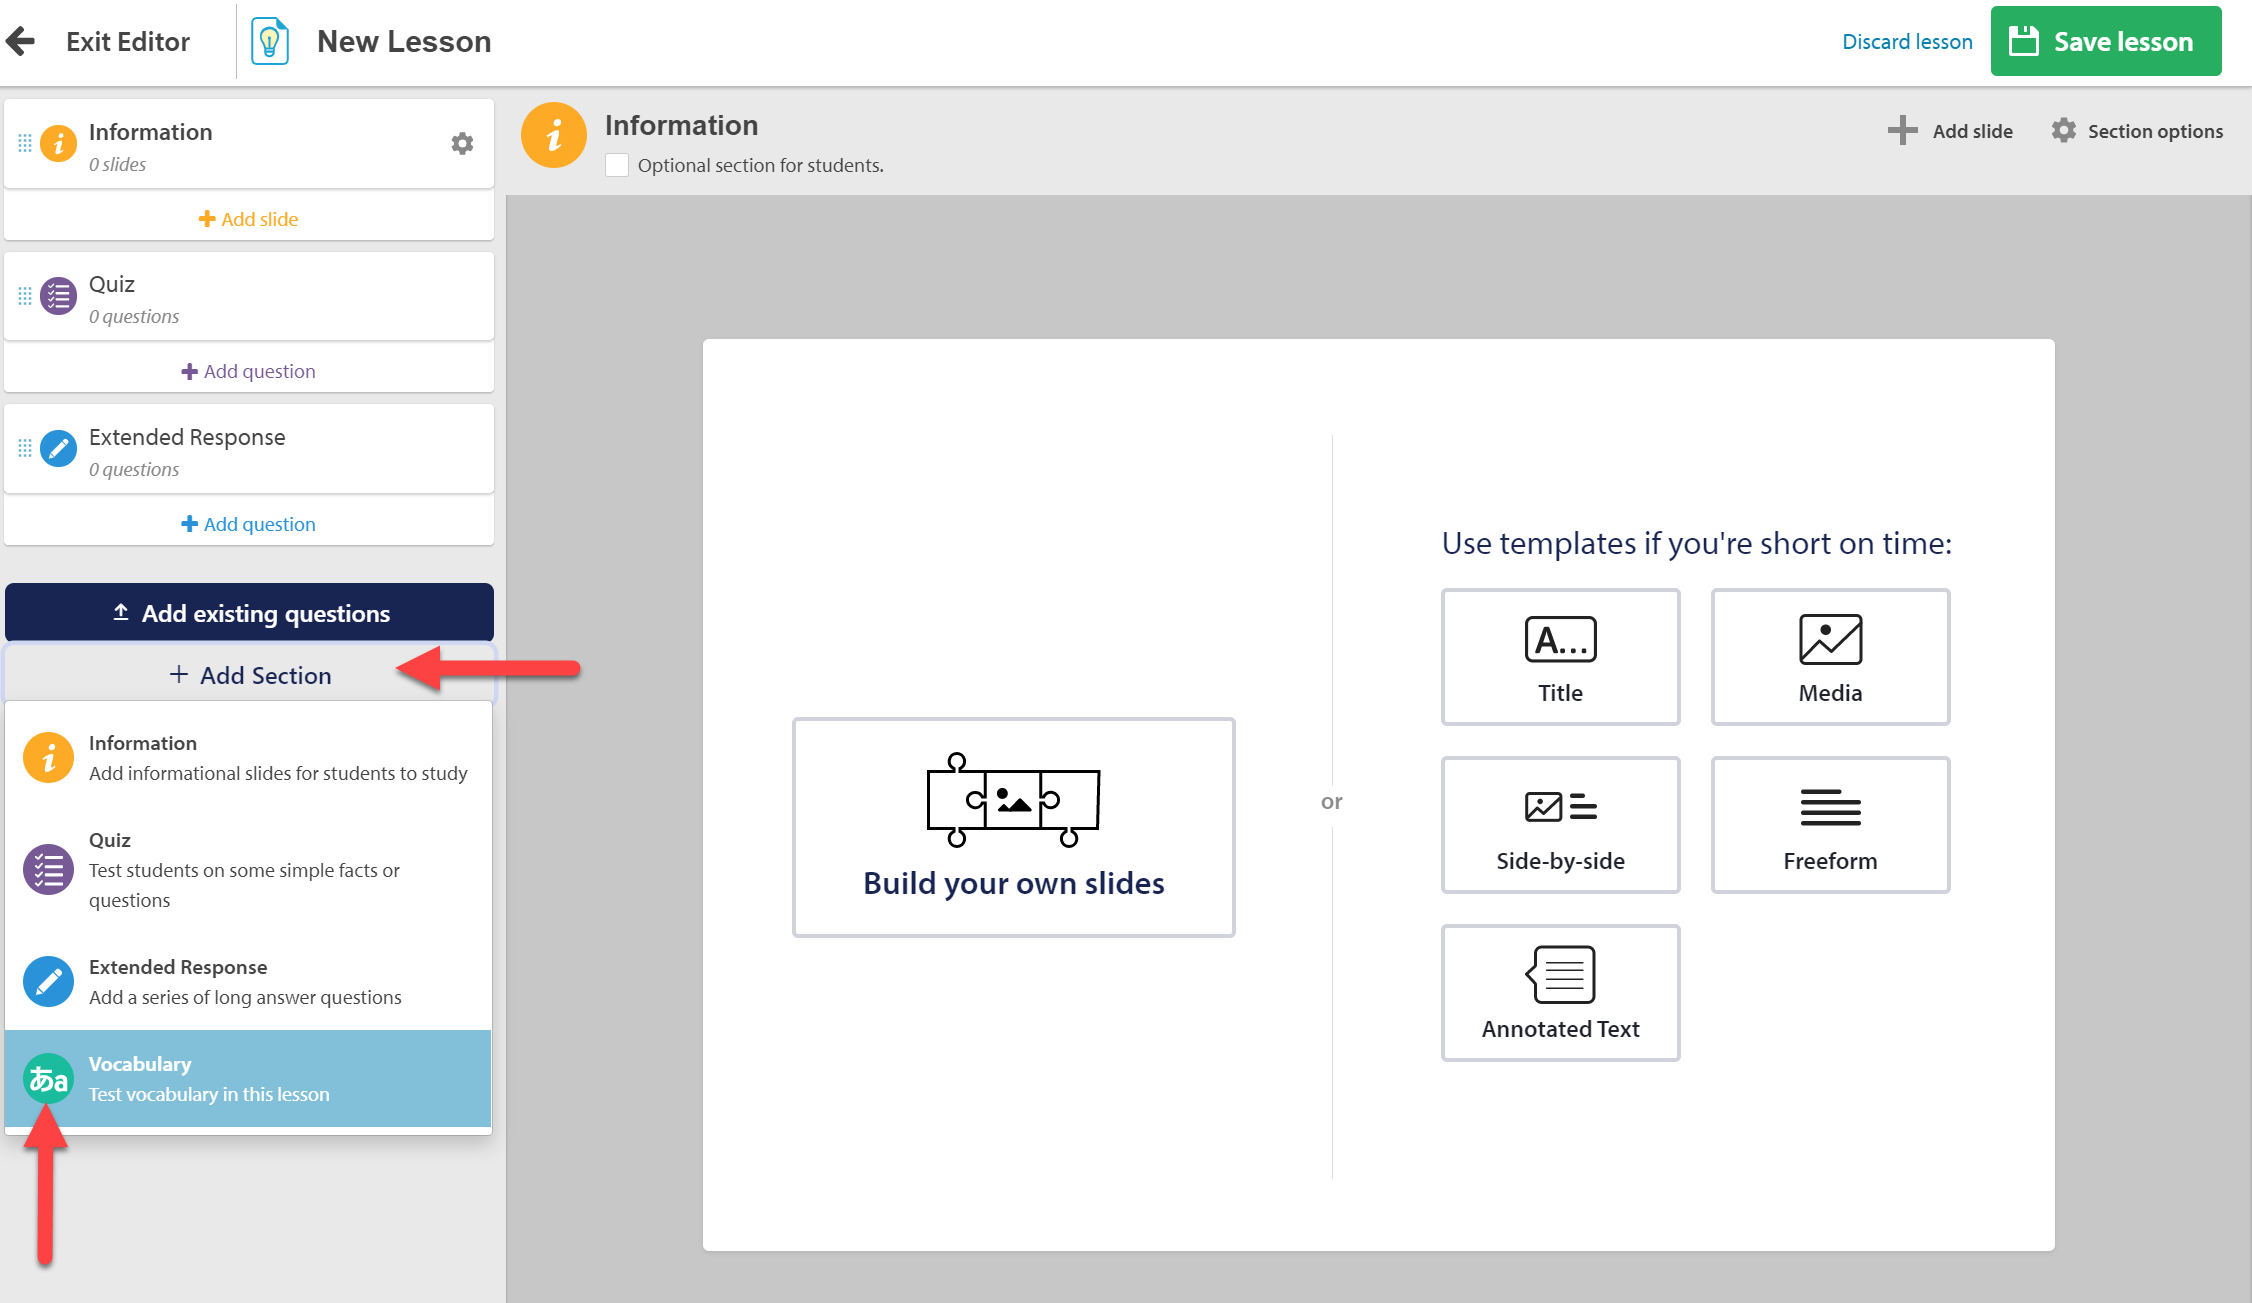Select Quiz from the Add Section menu
Viewport: 2252px width, 1303px height.
tap(248, 869)
